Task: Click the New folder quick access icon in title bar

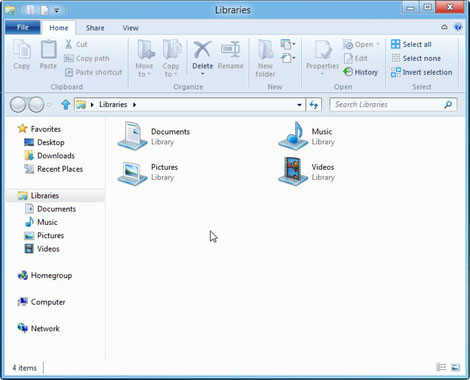Action: [45, 10]
